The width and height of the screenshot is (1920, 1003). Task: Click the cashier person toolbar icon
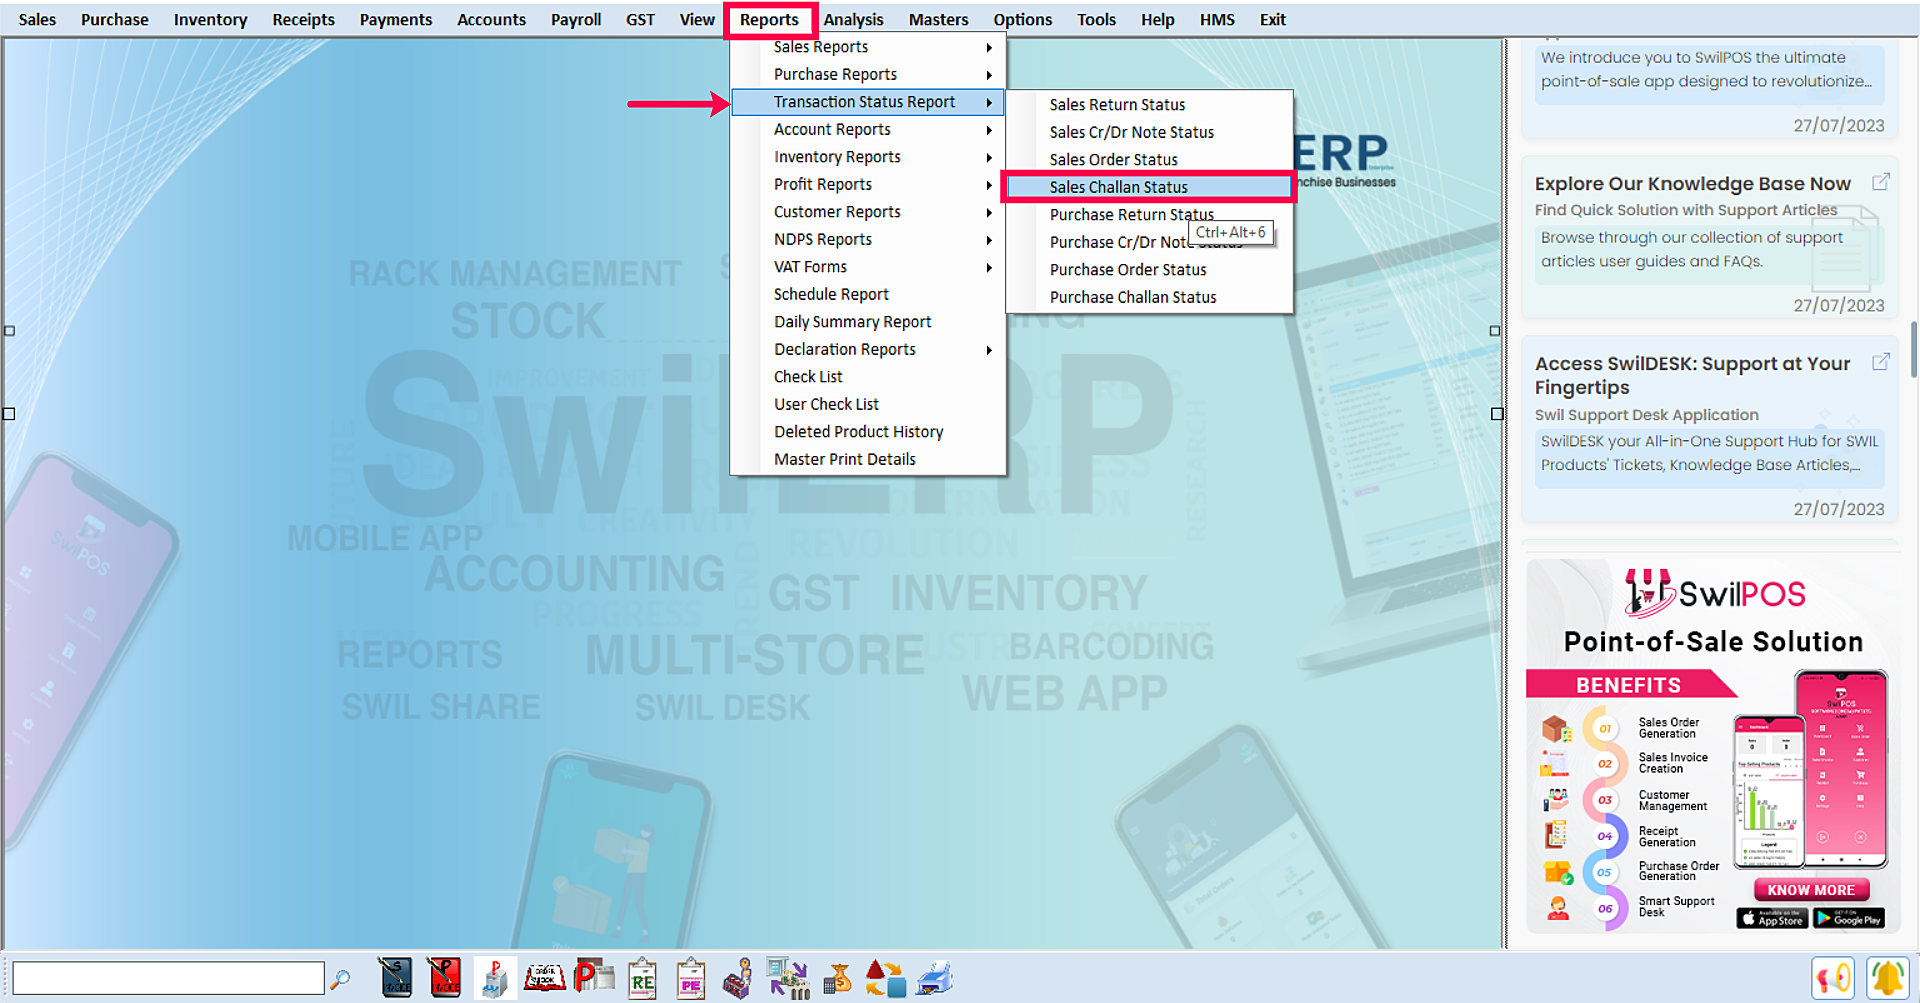[x=738, y=978]
